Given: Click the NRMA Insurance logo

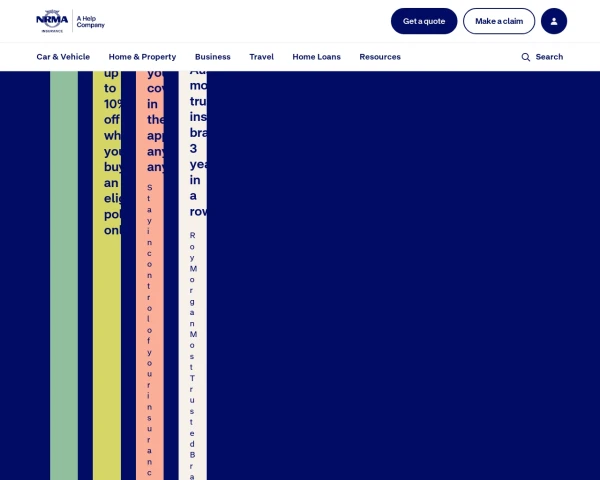Looking at the screenshot, I should 52,21.
